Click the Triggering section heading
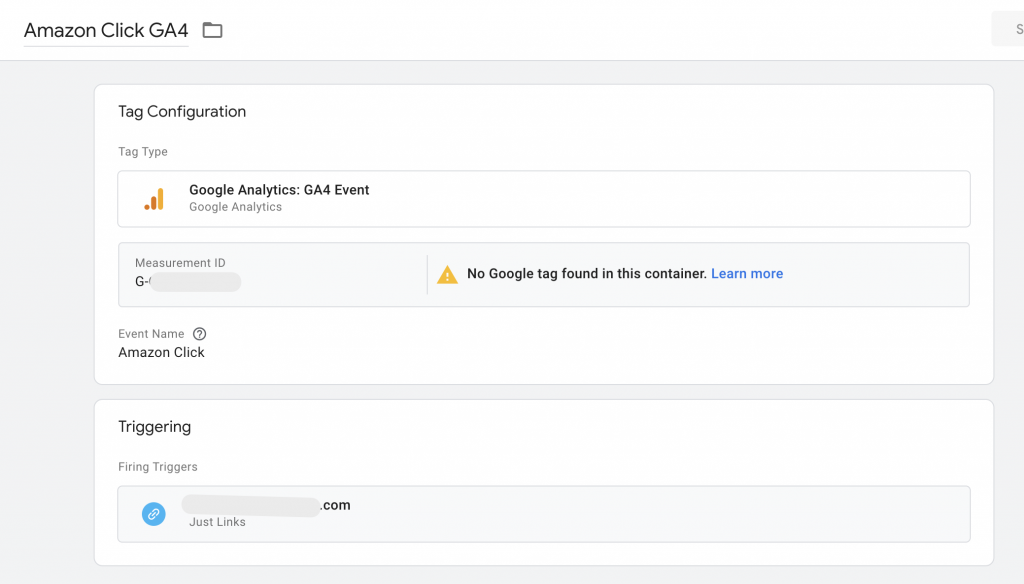Viewport: 1024px width, 584px height. click(155, 427)
